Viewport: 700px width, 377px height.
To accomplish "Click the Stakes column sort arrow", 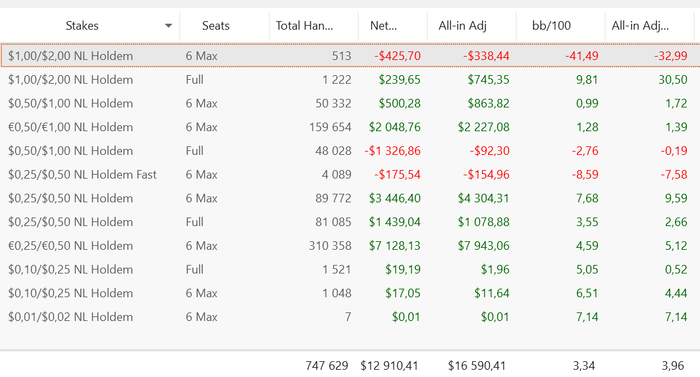I will tap(168, 26).
